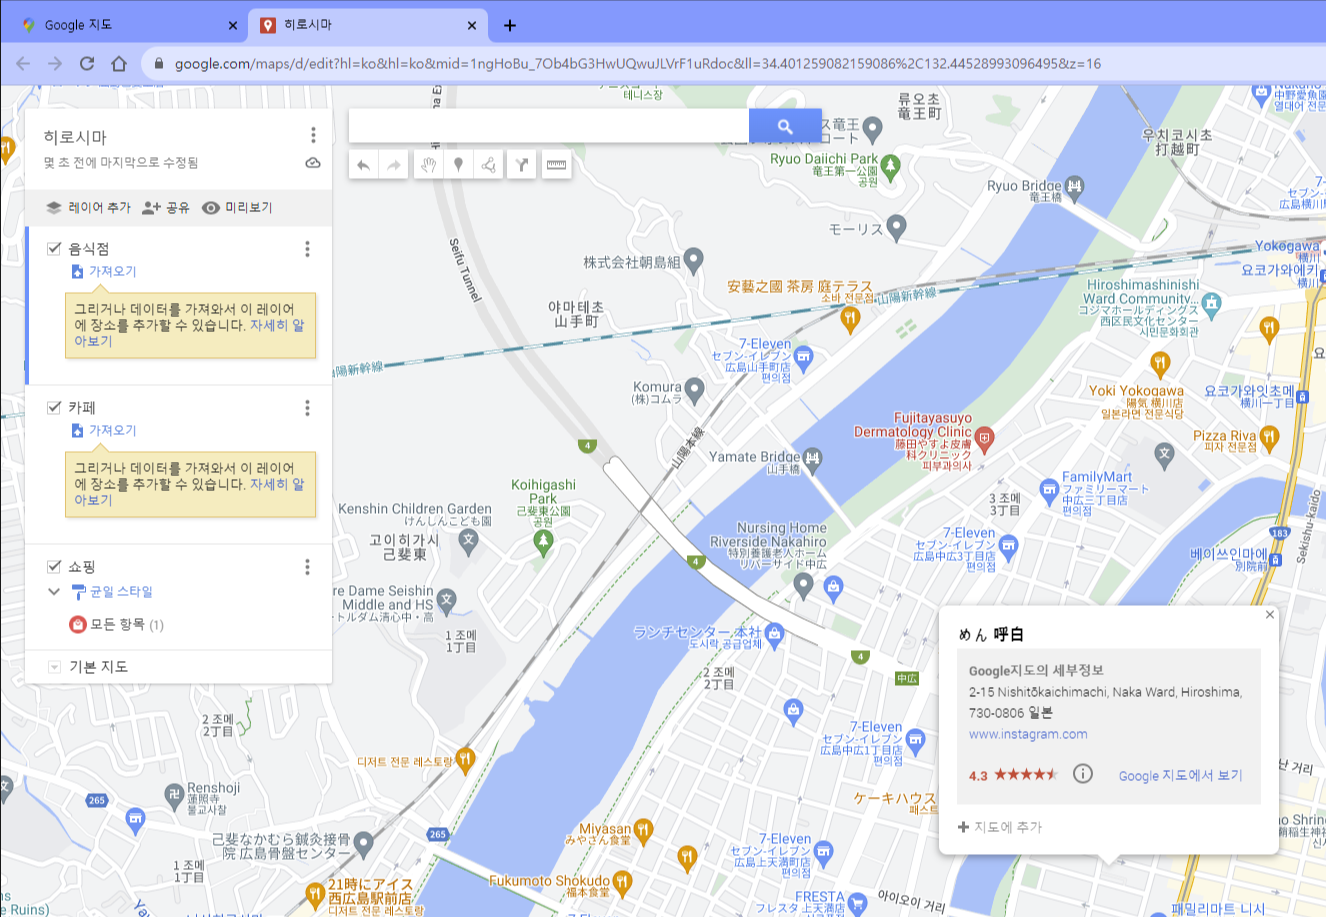Redo the last map edit
This screenshot has height=917, width=1326.
click(x=394, y=166)
